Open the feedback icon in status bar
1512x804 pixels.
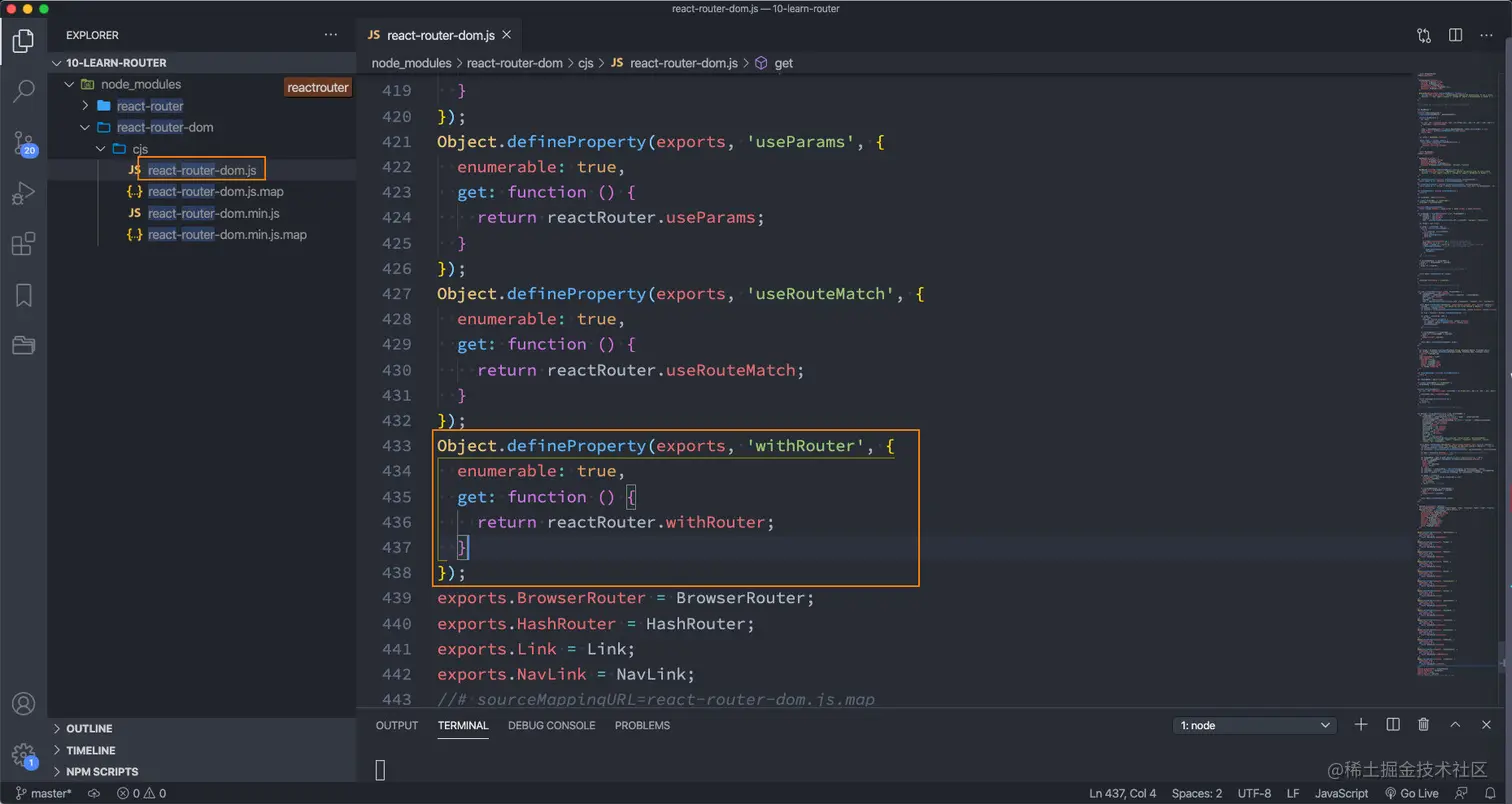1461,793
